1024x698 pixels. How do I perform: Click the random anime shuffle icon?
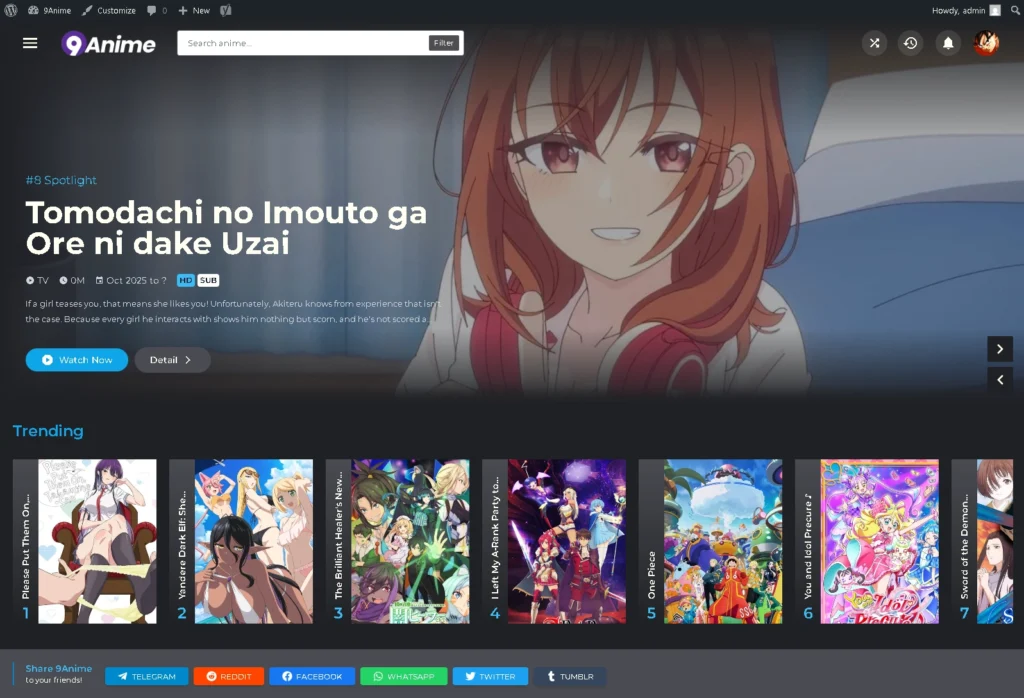click(x=874, y=43)
